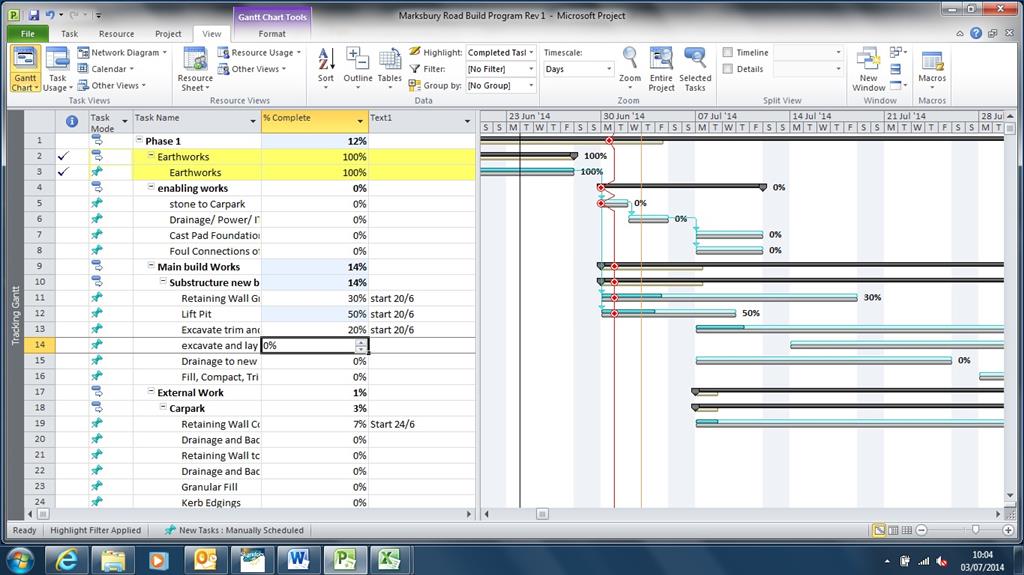The image size is (1024, 575).
Task: Click the Save icon in quick access toolbar
Action: pos(33,15)
